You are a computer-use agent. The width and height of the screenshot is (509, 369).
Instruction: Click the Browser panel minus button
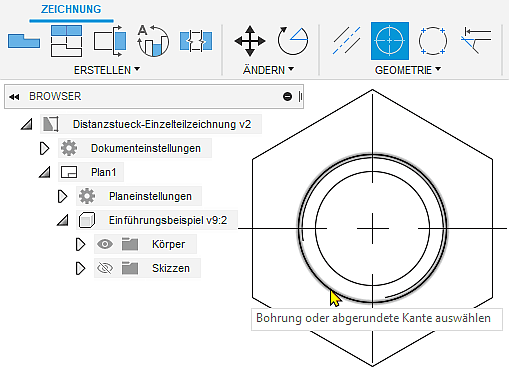click(x=287, y=97)
